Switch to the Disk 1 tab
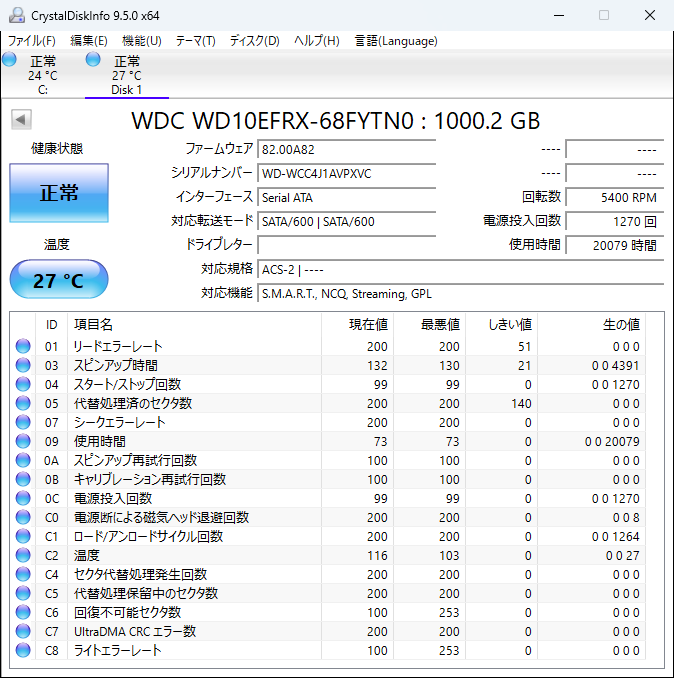 click(126, 75)
